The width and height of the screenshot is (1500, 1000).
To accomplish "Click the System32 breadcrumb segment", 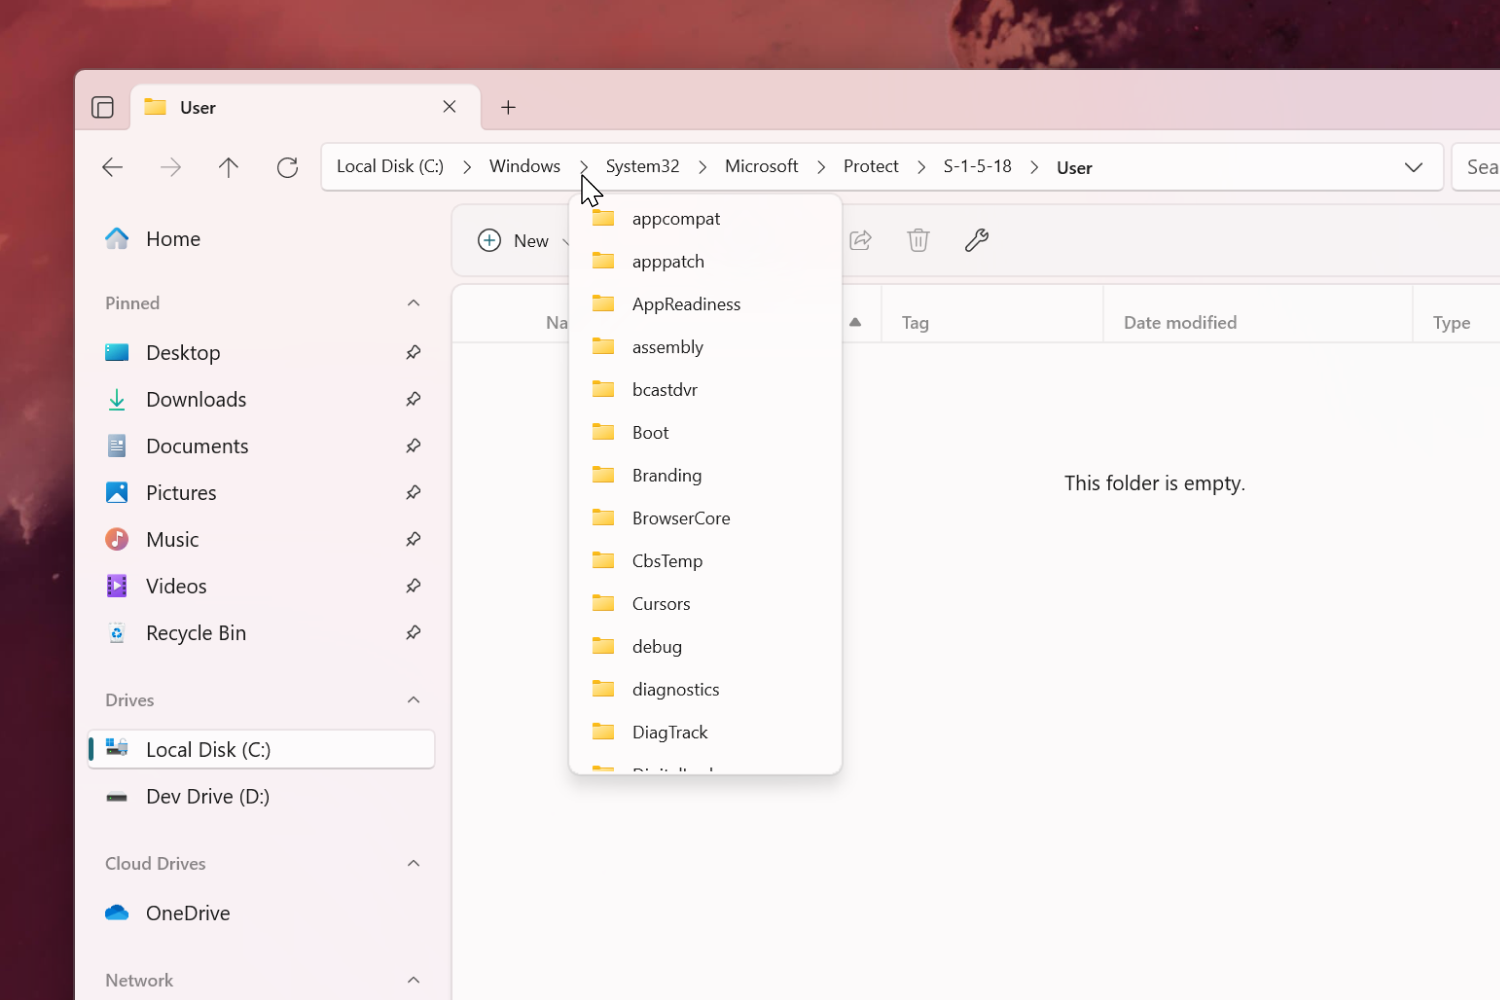I will tap(642, 166).
